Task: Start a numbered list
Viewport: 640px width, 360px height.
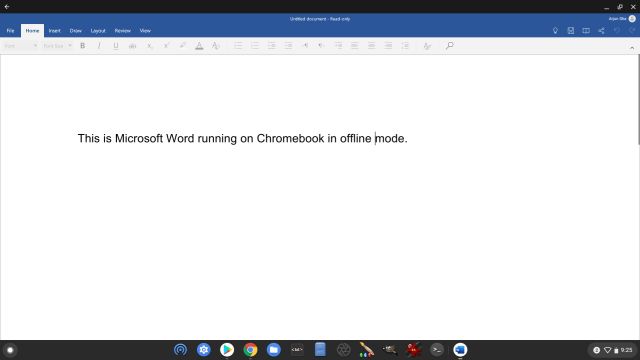Action: click(x=255, y=46)
